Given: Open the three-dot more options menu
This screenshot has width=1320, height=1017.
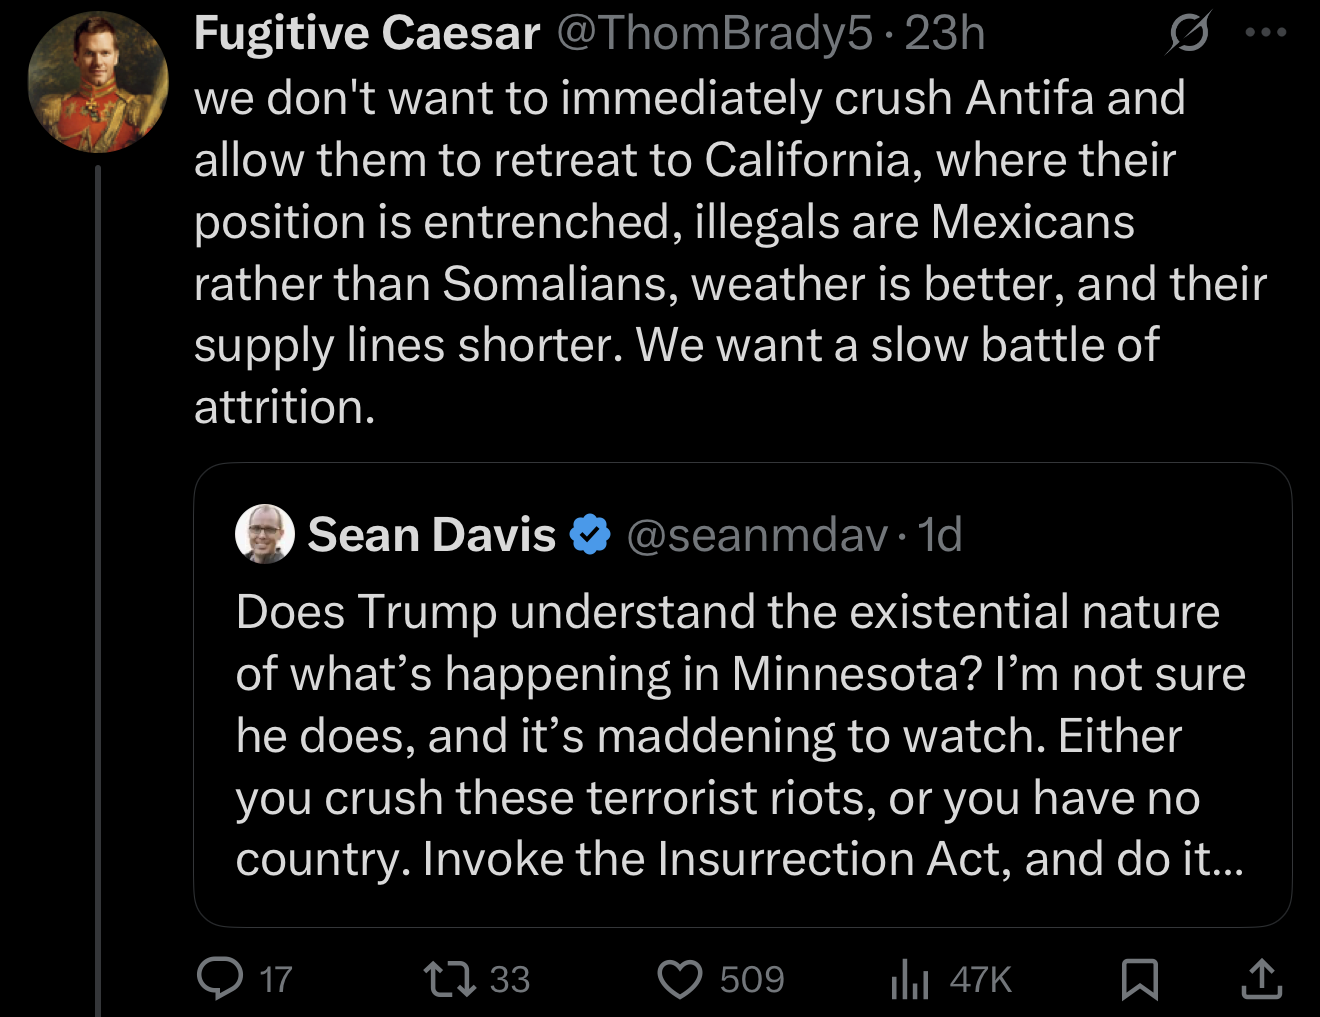Looking at the screenshot, I should tap(1265, 33).
